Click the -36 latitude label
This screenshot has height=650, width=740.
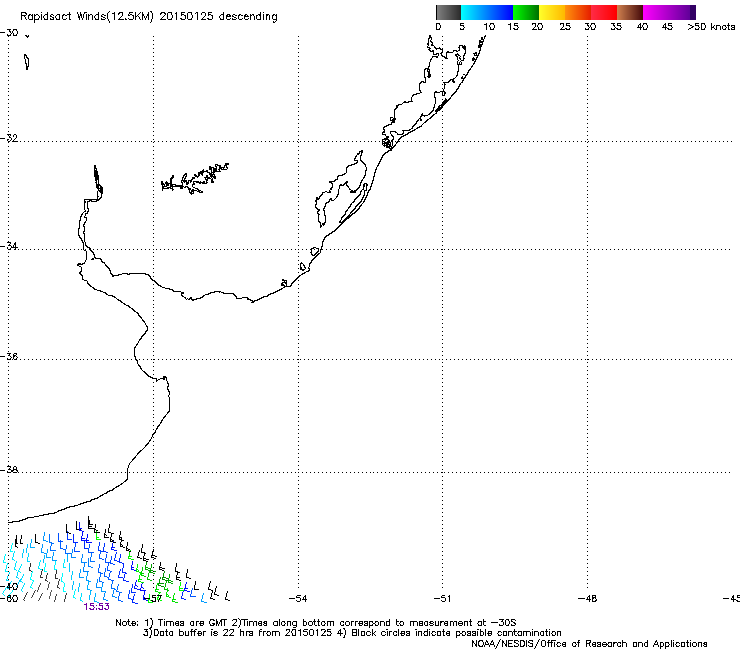tap(9, 356)
